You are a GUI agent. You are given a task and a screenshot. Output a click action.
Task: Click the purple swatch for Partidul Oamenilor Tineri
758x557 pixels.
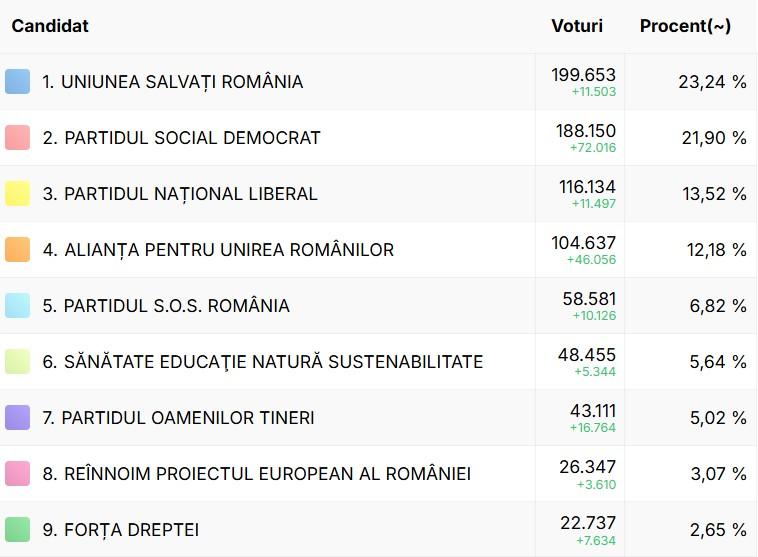[17, 418]
